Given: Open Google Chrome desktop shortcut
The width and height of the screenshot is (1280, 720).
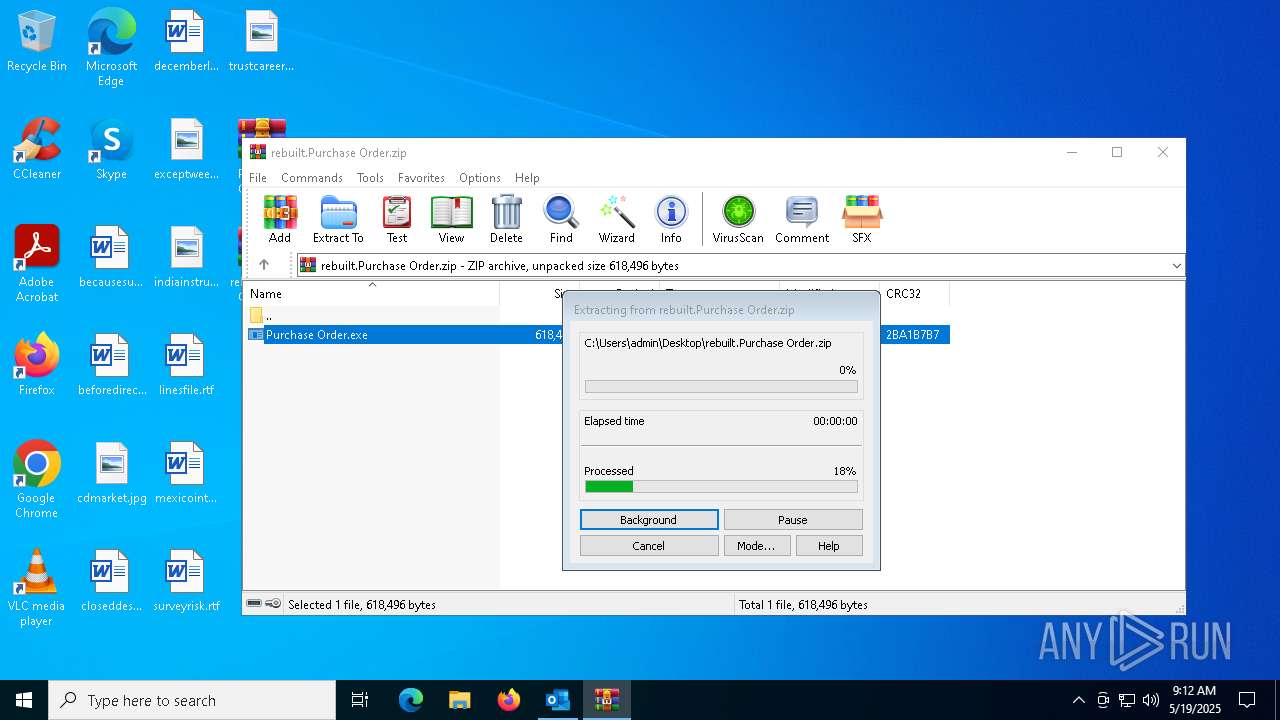Looking at the screenshot, I should click(x=37, y=480).
